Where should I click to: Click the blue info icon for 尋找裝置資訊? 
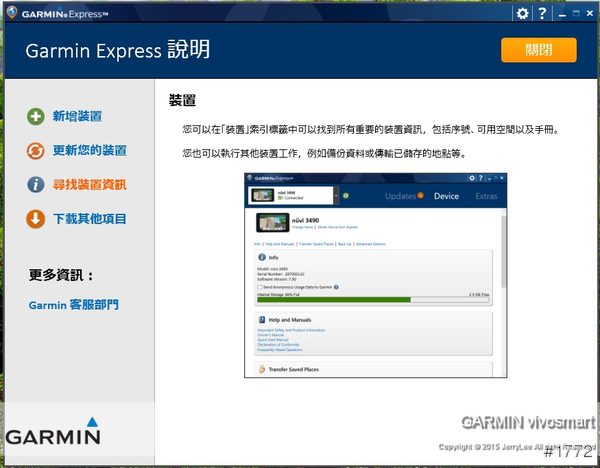coord(36,184)
